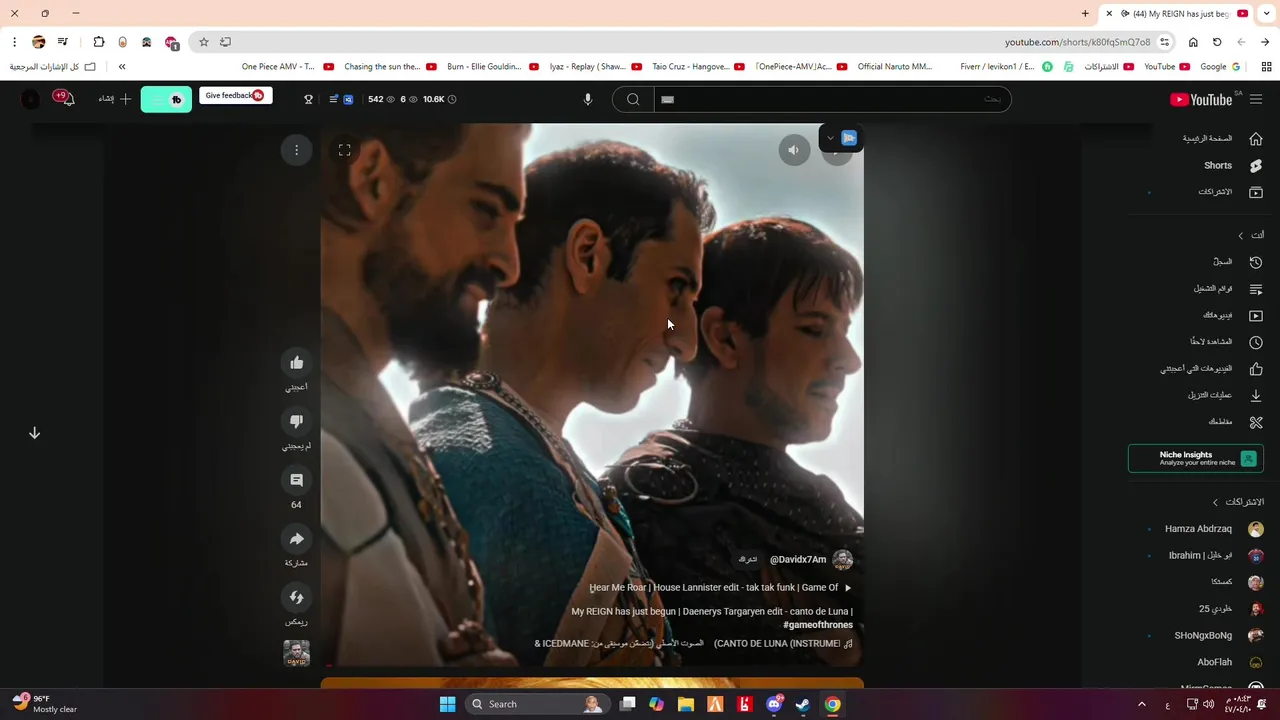The image size is (1280, 720).
Task: Open the account avatar menu
Action: pyautogui.click(x=31, y=99)
